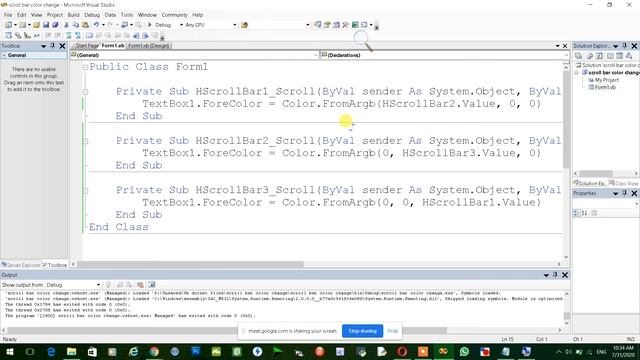Click Refresh icon in Solution Explorer

coord(599,56)
